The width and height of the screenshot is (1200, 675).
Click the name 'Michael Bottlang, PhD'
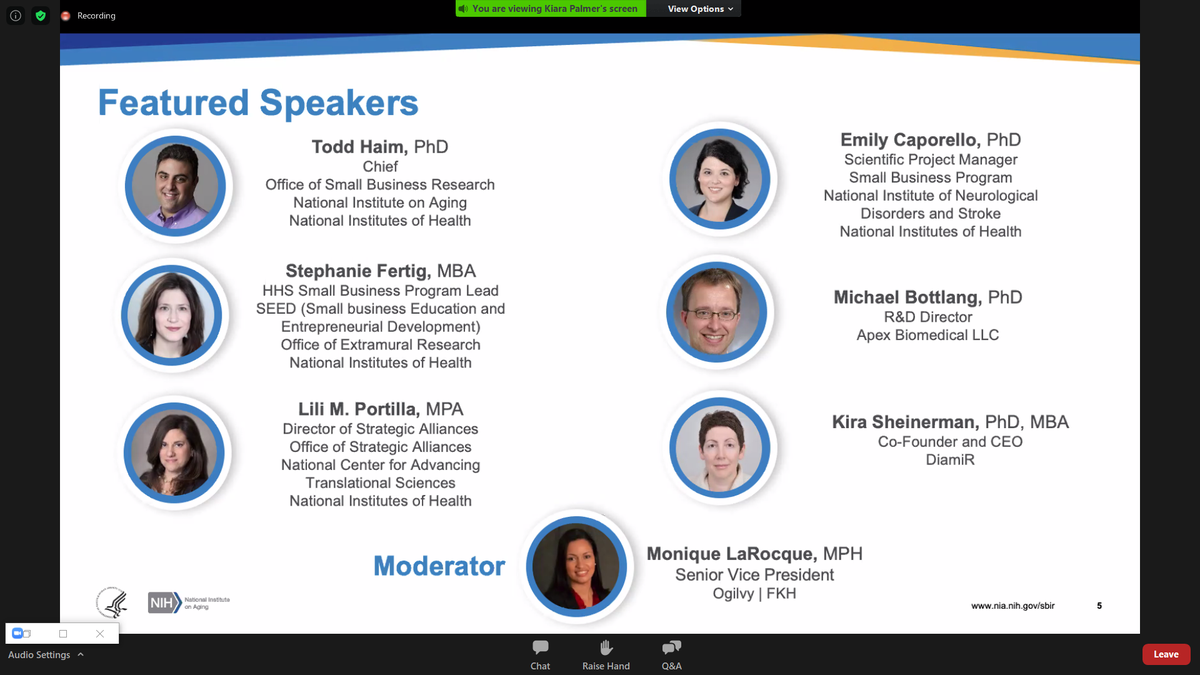pos(928,297)
